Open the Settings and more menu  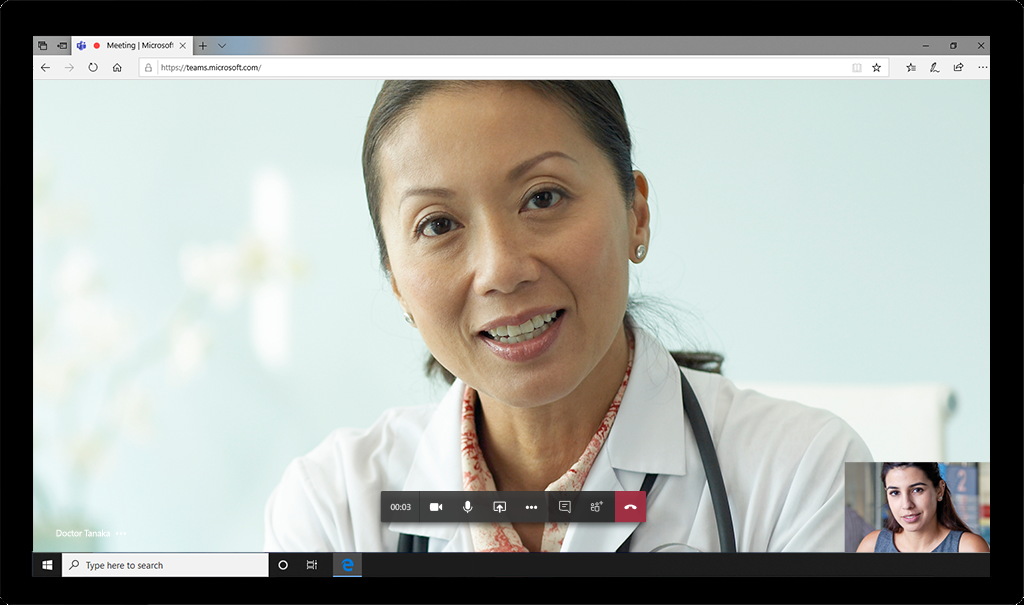982,67
